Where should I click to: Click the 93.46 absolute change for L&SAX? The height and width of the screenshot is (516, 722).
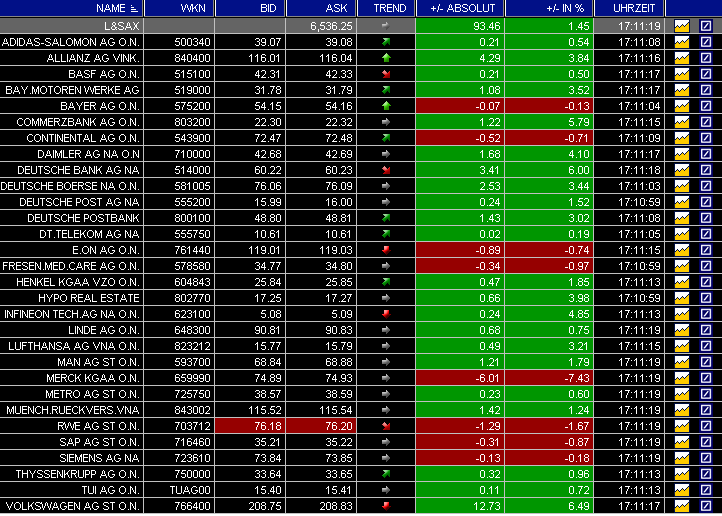point(487,26)
